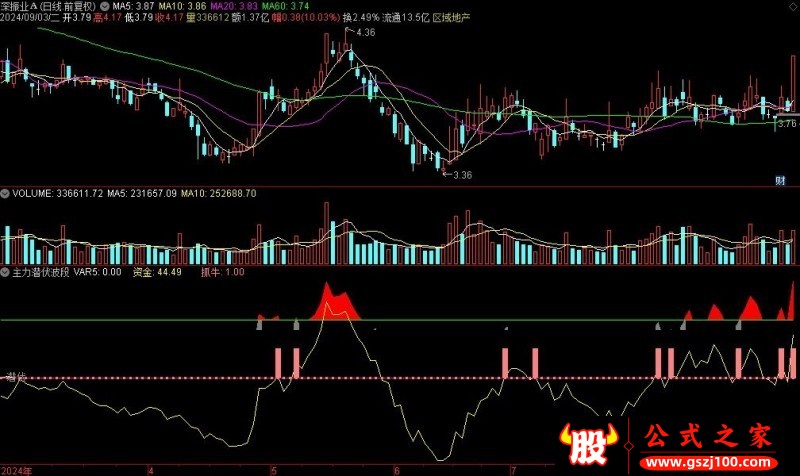Open the 主力潜伏波段 indicator dropdown arrow
The width and height of the screenshot is (800, 476).
[5, 272]
